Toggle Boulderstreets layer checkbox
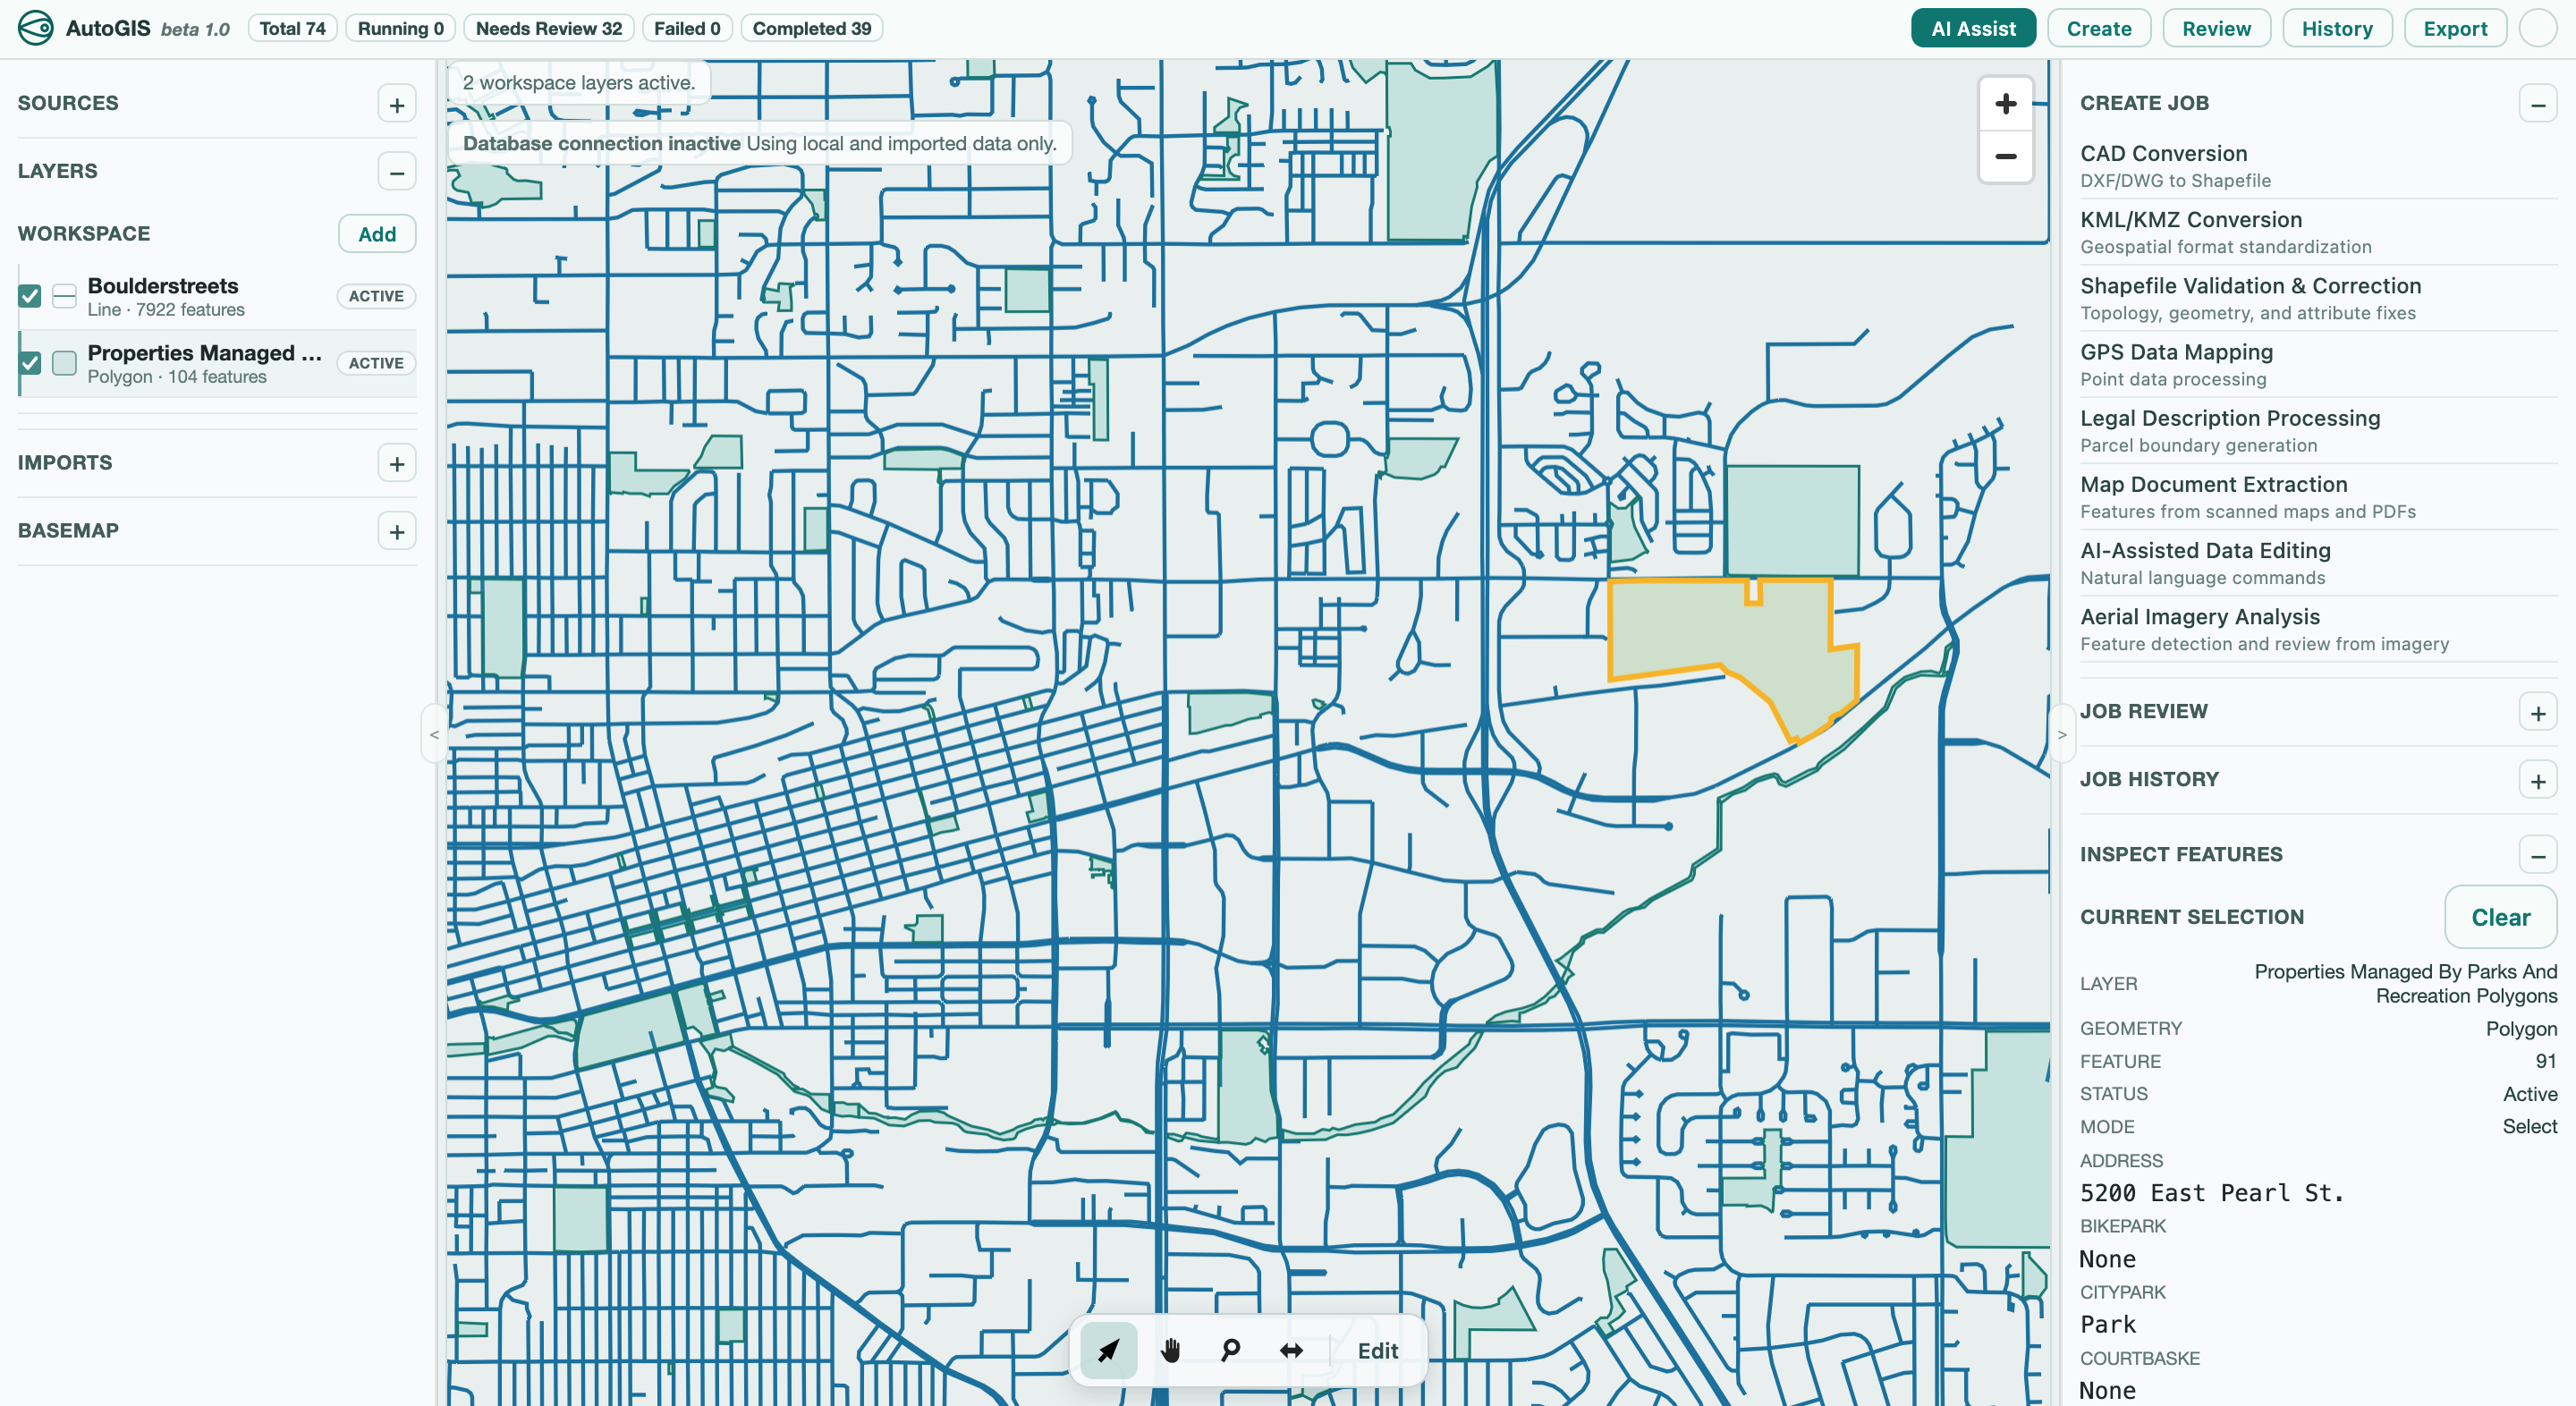Viewport: 2576px width, 1406px height. (30, 296)
